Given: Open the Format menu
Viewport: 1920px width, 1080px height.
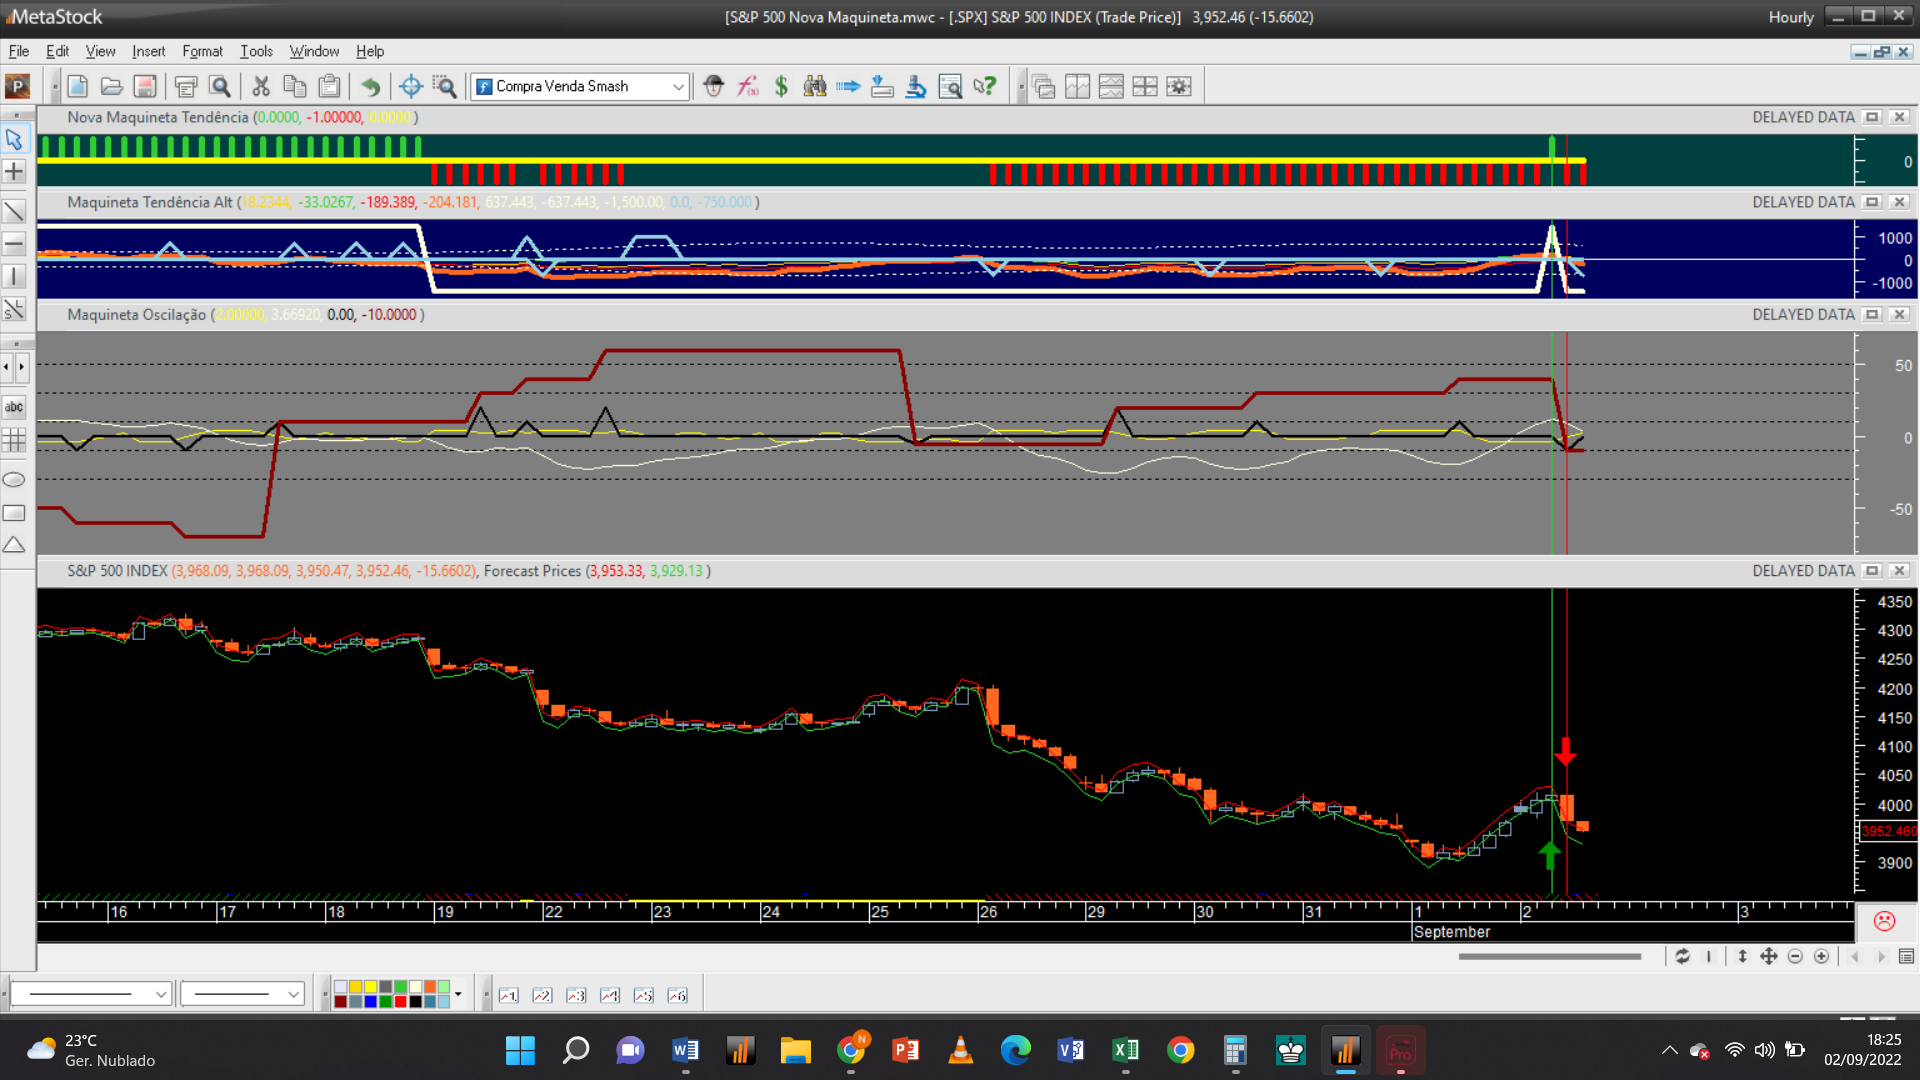Looking at the screenshot, I should [x=202, y=51].
